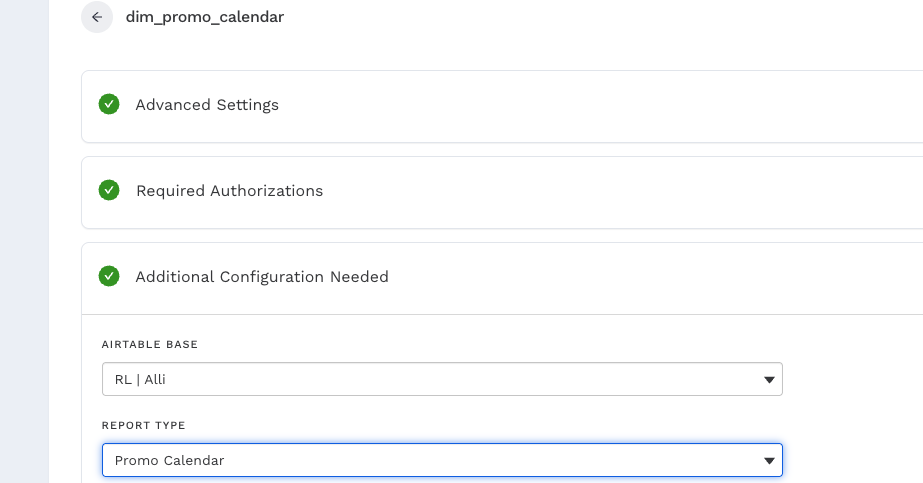This screenshot has height=483, width=923.
Task: Click the AIRTABLE BASE field label
Action: [x=150, y=344]
